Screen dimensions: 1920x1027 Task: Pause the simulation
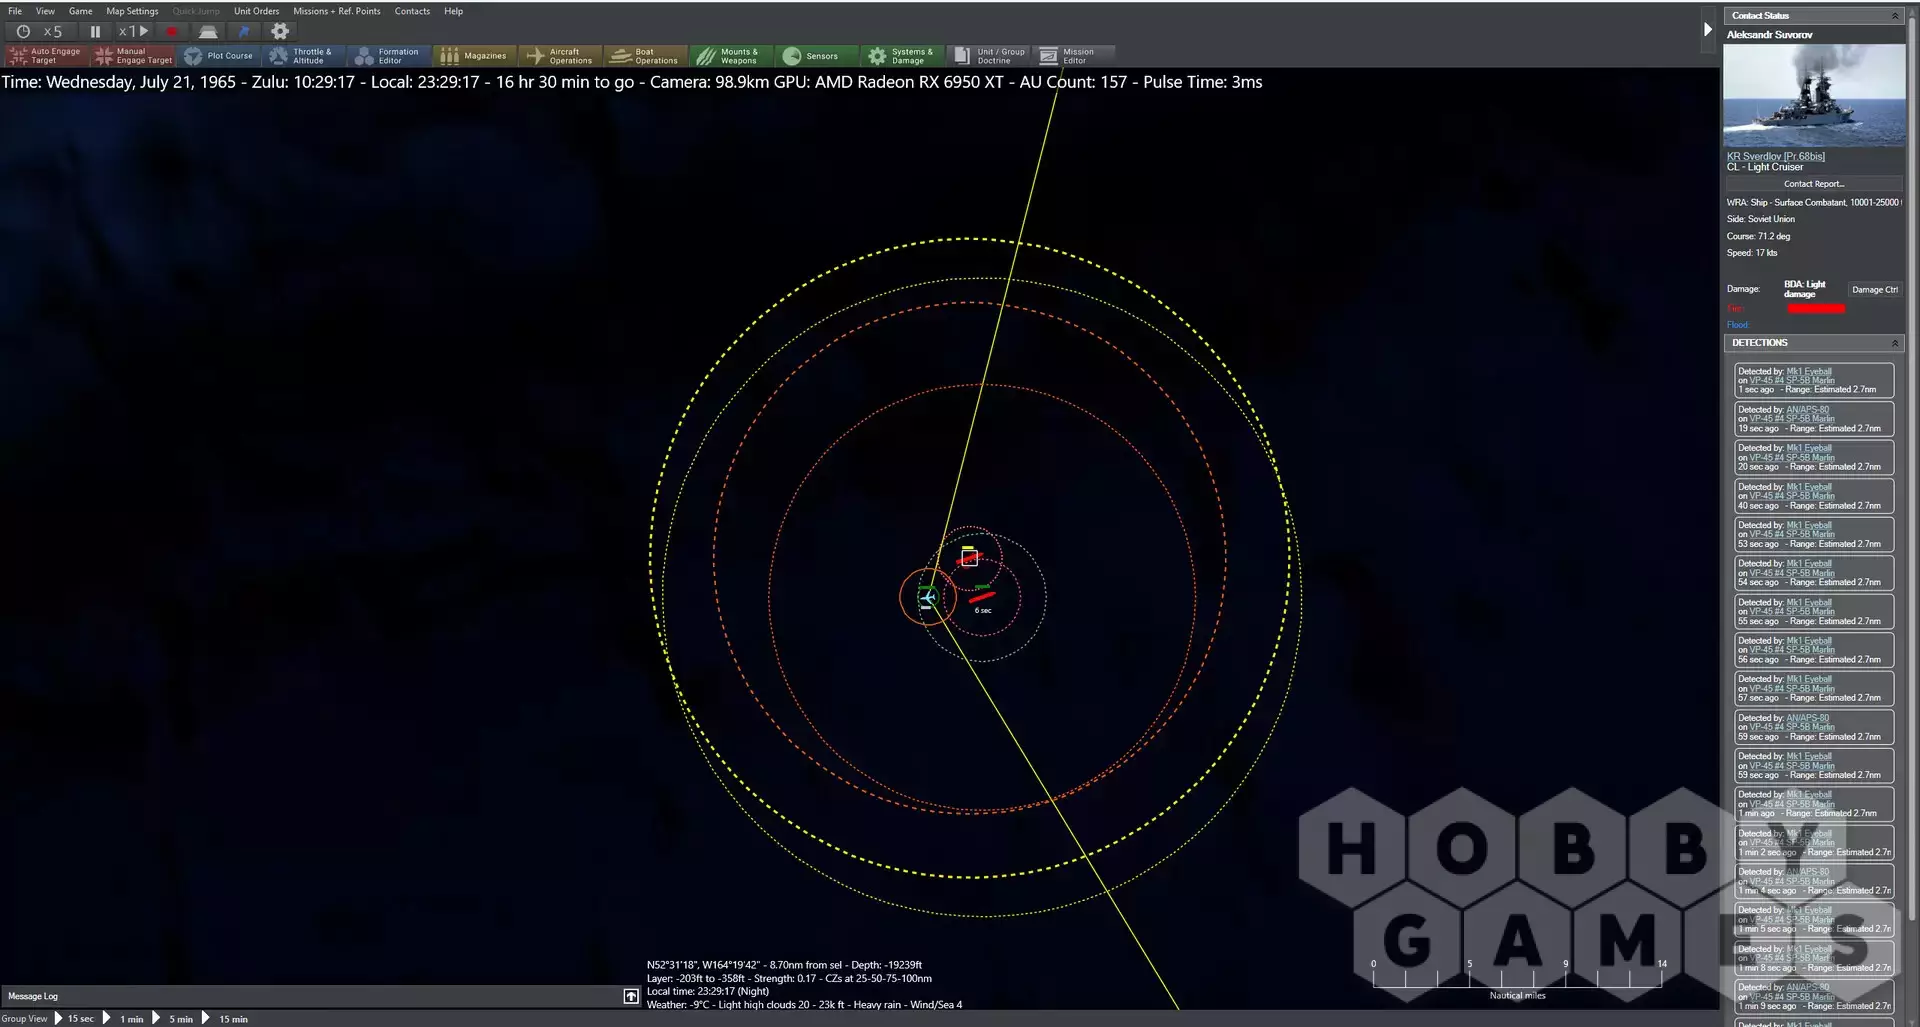(95, 32)
